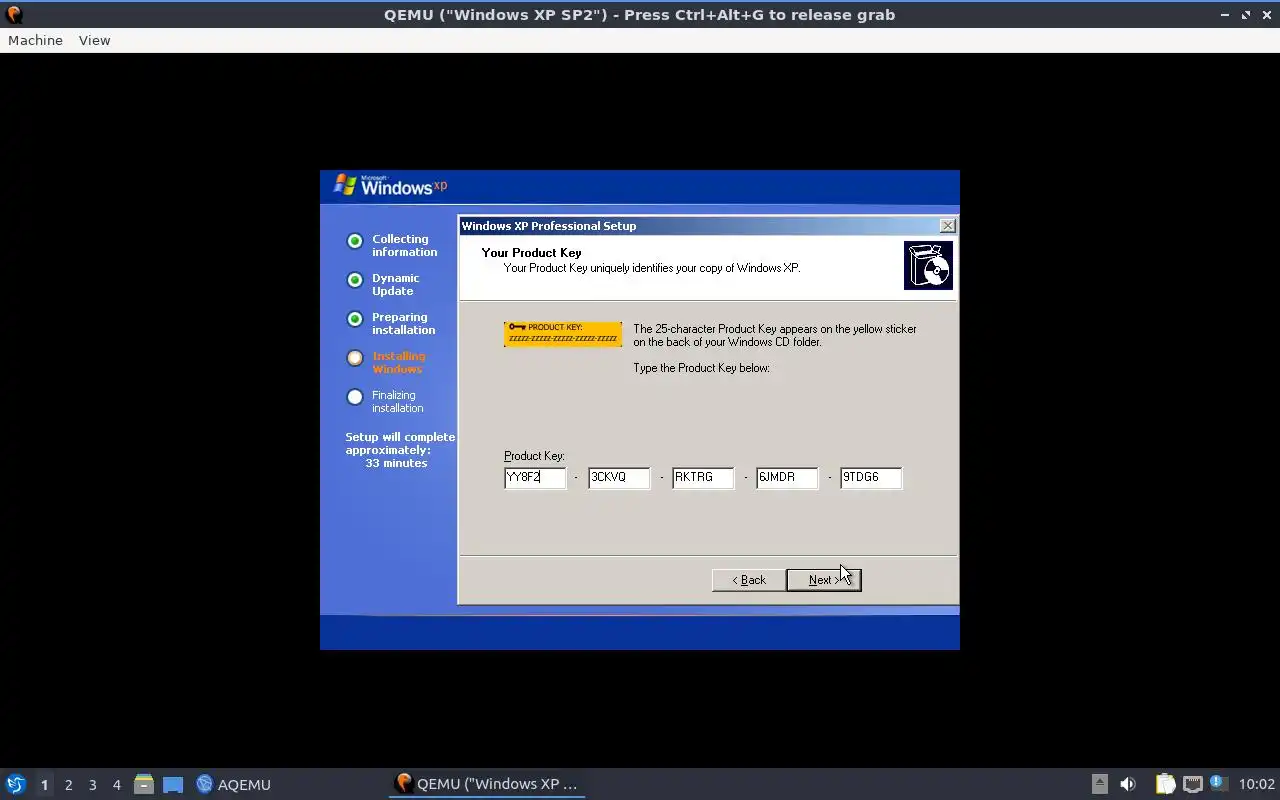The image size is (1280, 800).
Task: Click the fifth product key field 9TDG6
Action: [871, 478]
